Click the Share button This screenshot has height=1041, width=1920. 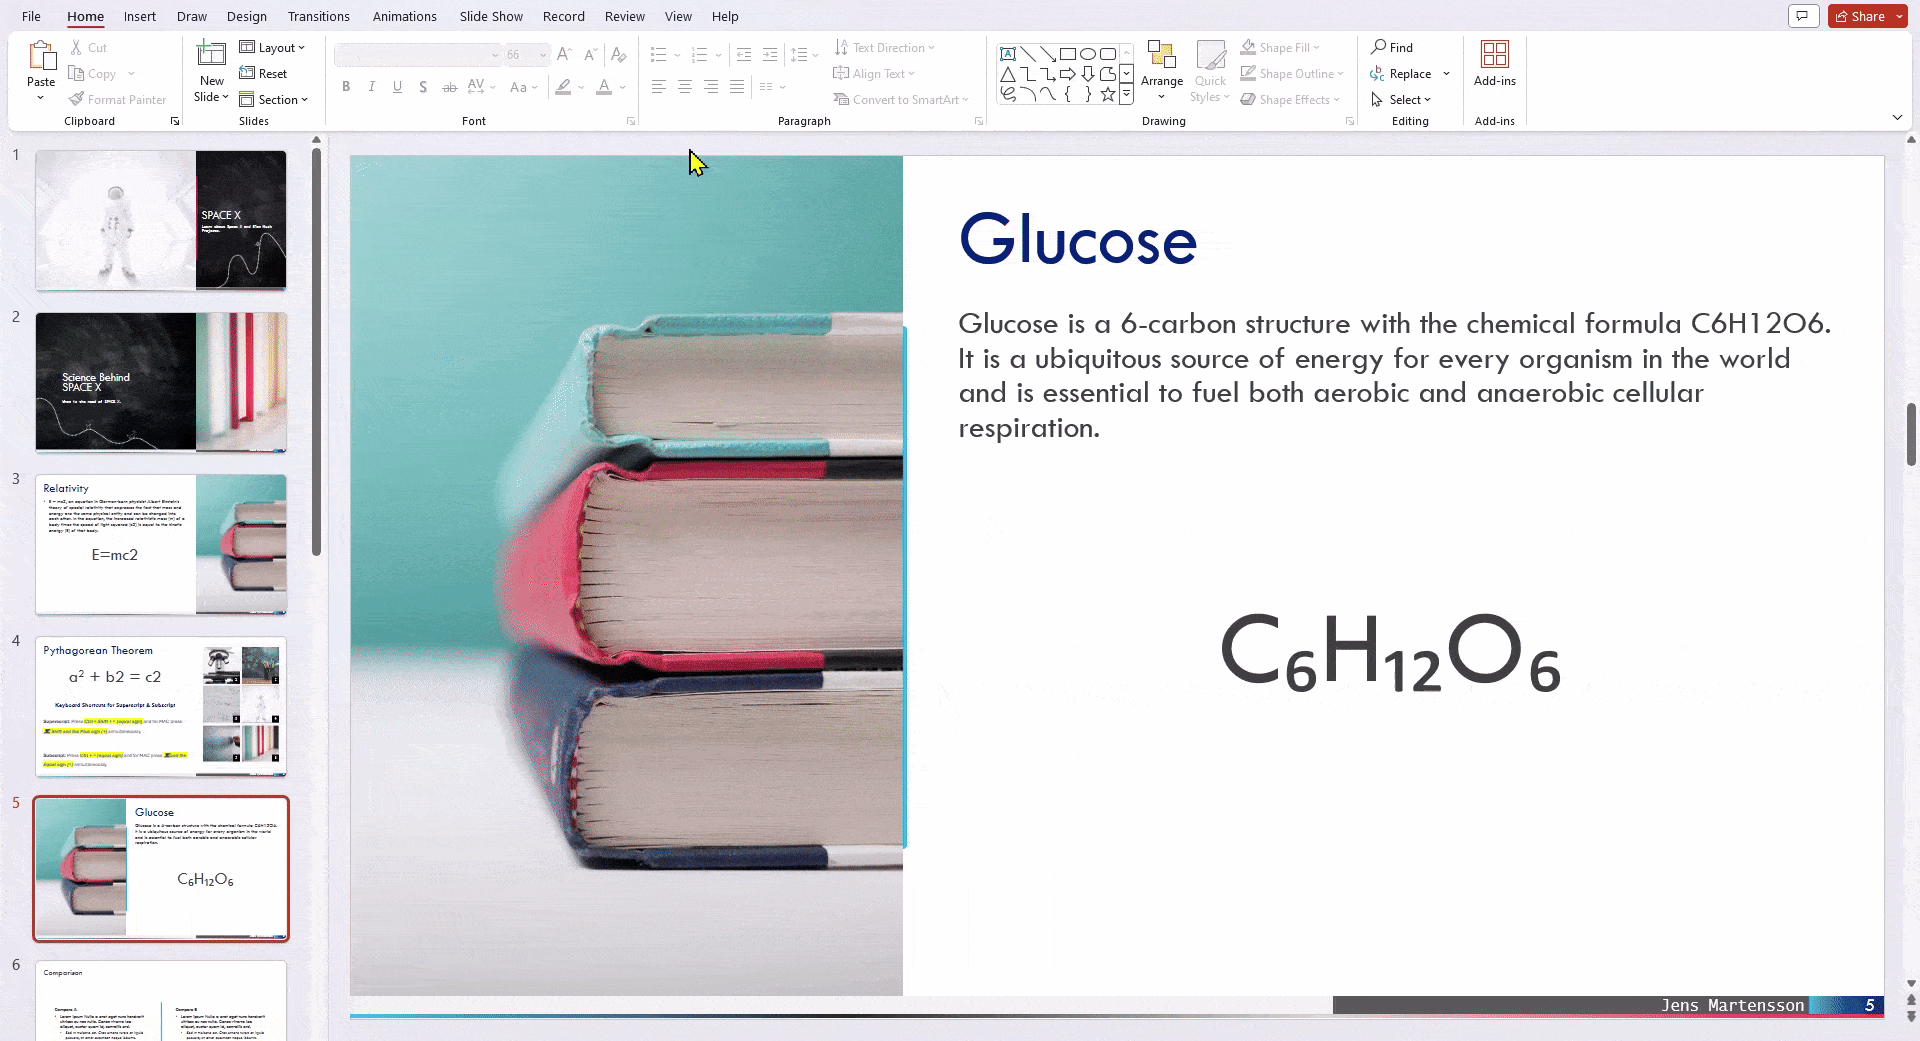pos(1864,16)
